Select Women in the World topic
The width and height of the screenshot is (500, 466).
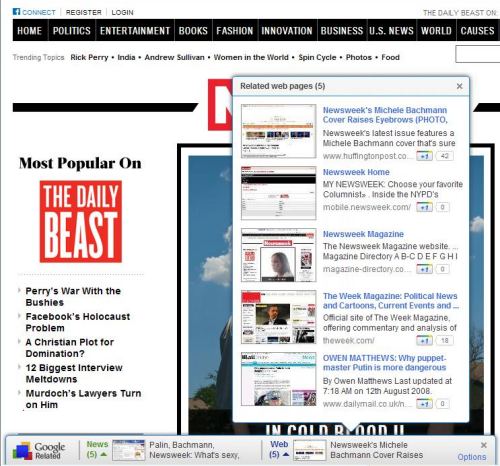(251, 57)
